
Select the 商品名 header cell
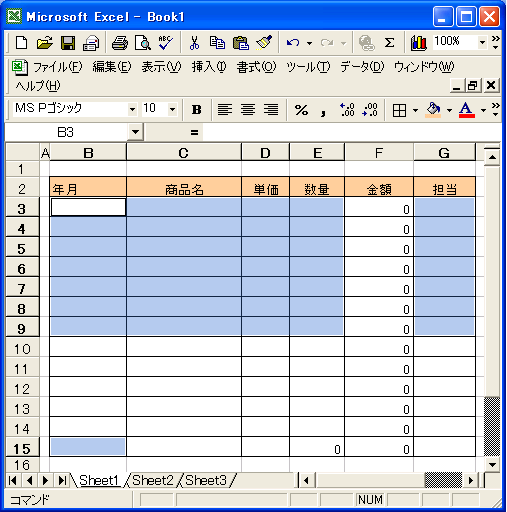coord(184,189)
